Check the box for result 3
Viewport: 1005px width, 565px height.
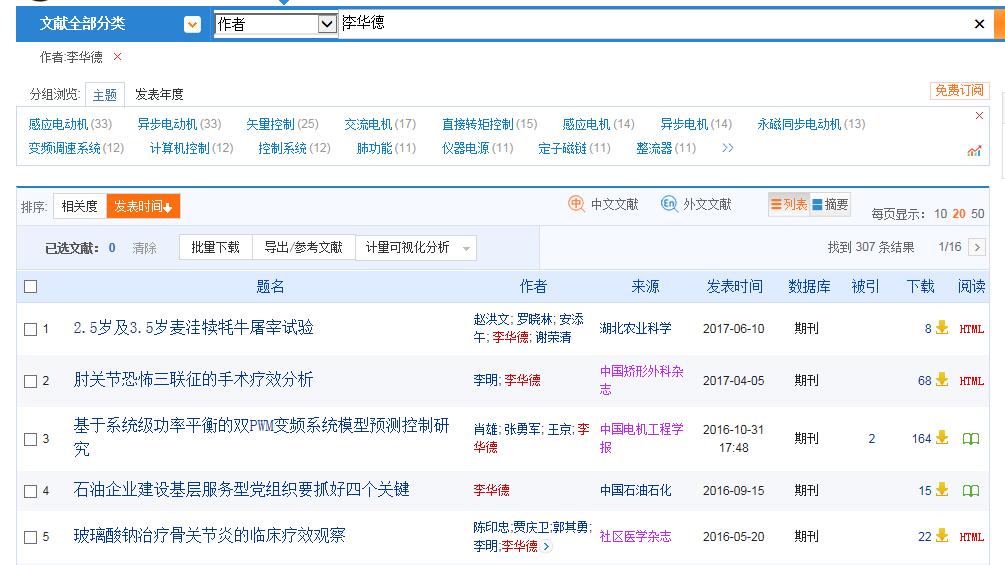point(30,439)
